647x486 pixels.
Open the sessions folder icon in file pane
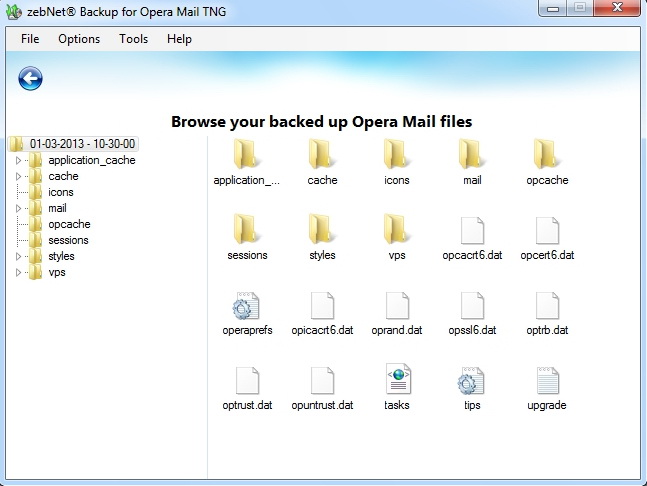pyautogui.click(x=247, y=229)
